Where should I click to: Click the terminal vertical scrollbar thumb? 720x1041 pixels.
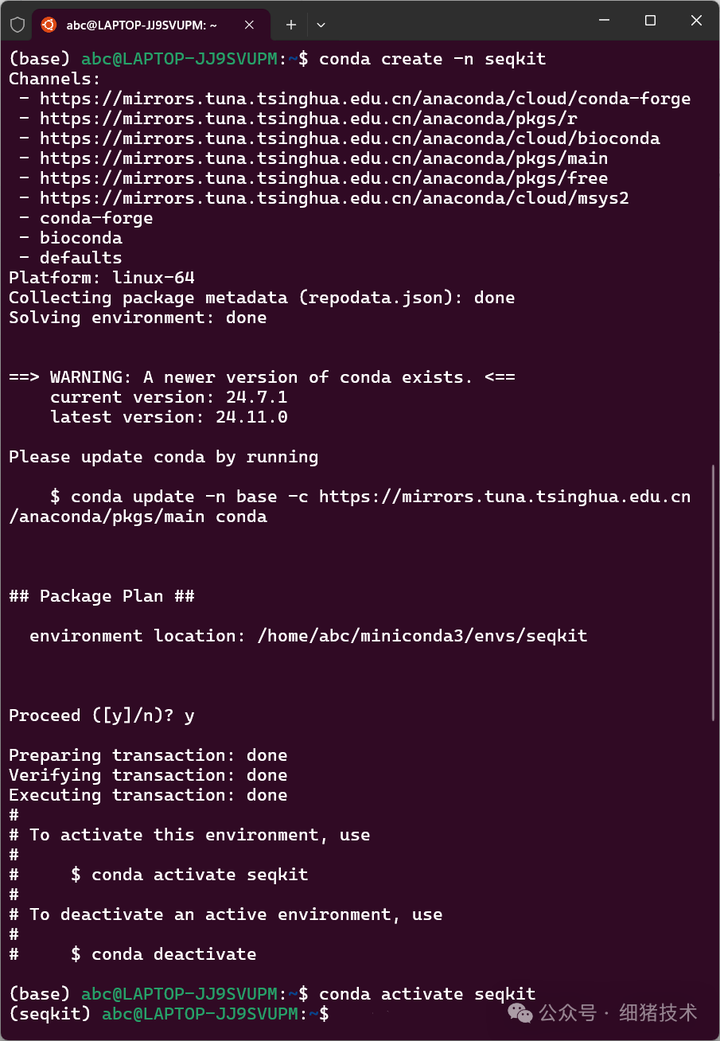click(713, 590)
